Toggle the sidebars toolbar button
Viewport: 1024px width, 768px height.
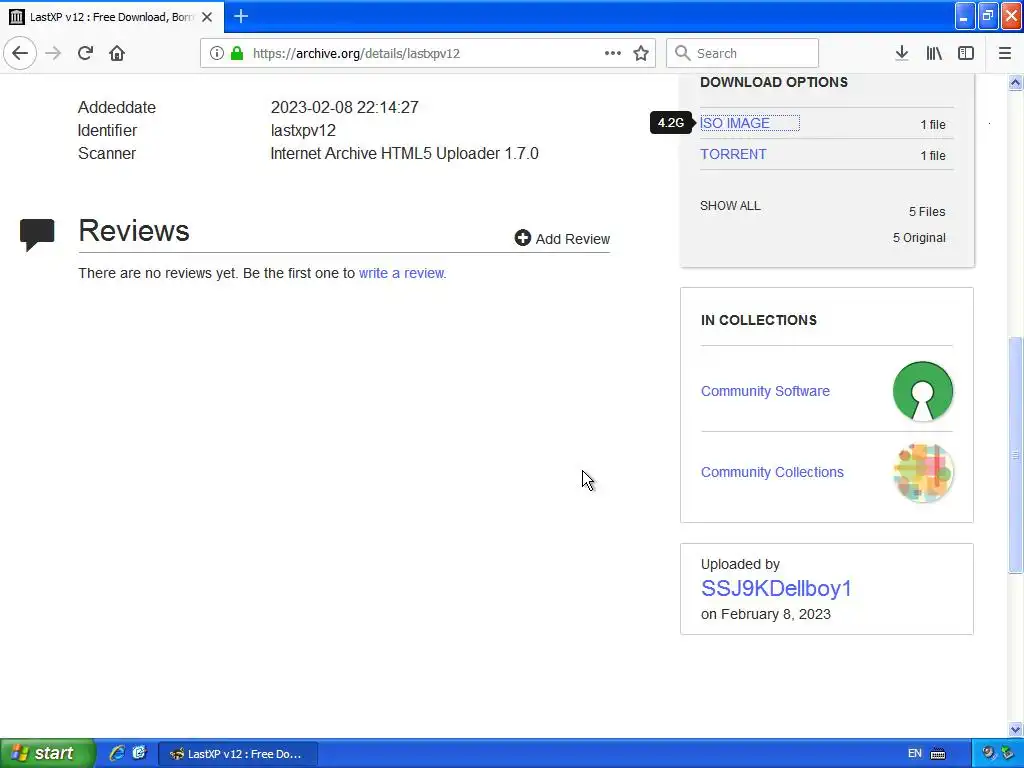coord(966,53)
